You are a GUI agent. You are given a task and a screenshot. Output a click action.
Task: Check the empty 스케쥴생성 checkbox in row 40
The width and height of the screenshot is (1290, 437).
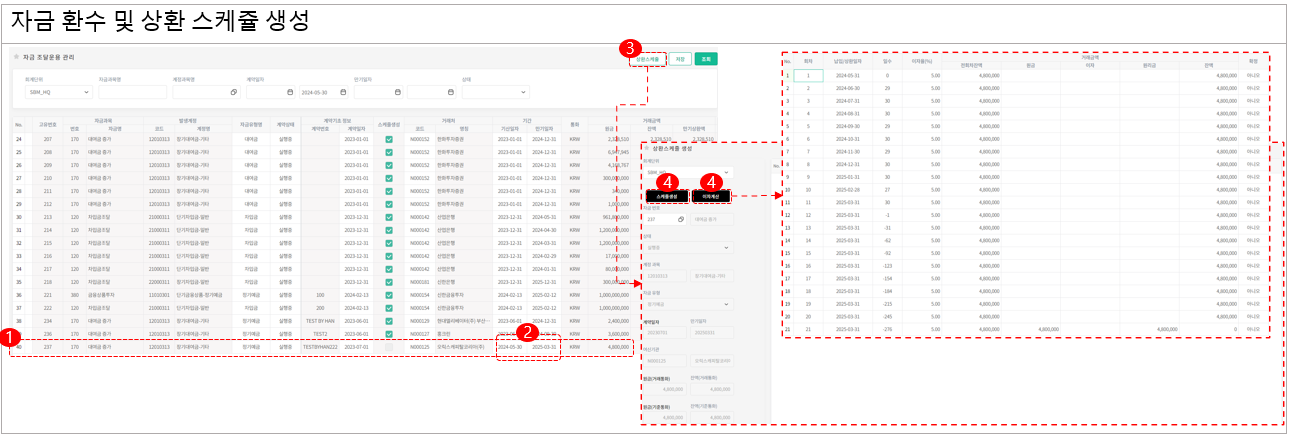coord(389,346)
